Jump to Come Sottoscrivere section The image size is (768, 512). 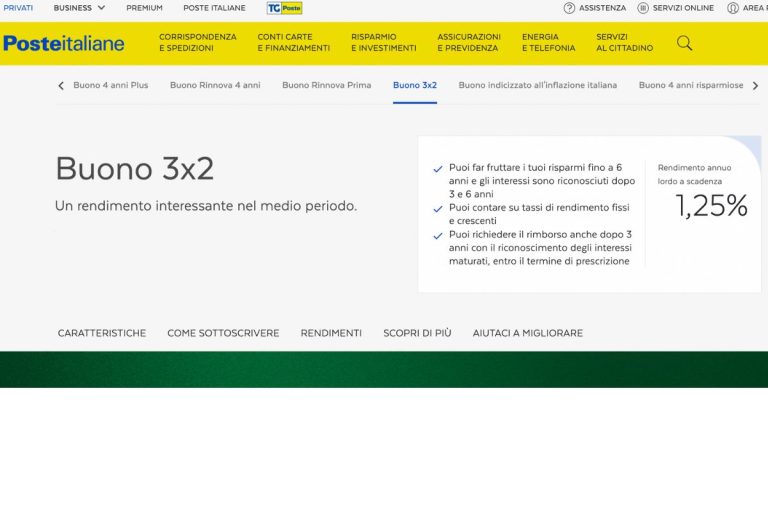pyautogui.click(x=223, y=333)
